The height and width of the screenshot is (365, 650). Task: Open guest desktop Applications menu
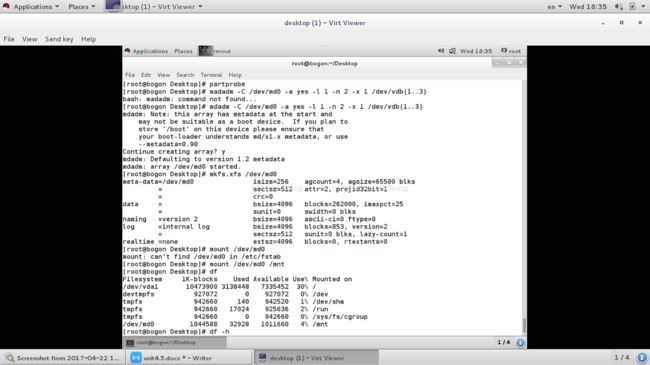(150, 51)
